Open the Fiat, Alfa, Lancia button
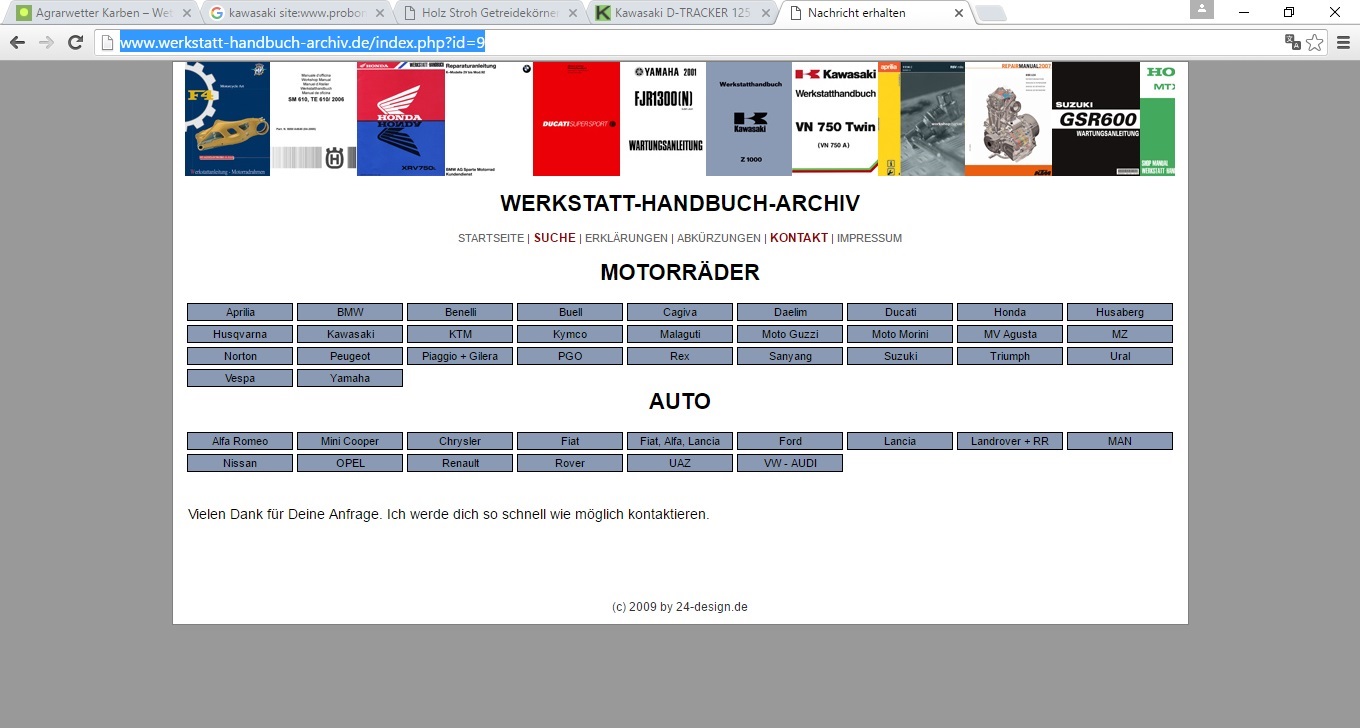Screen dimensions: 1360x728 680,441
